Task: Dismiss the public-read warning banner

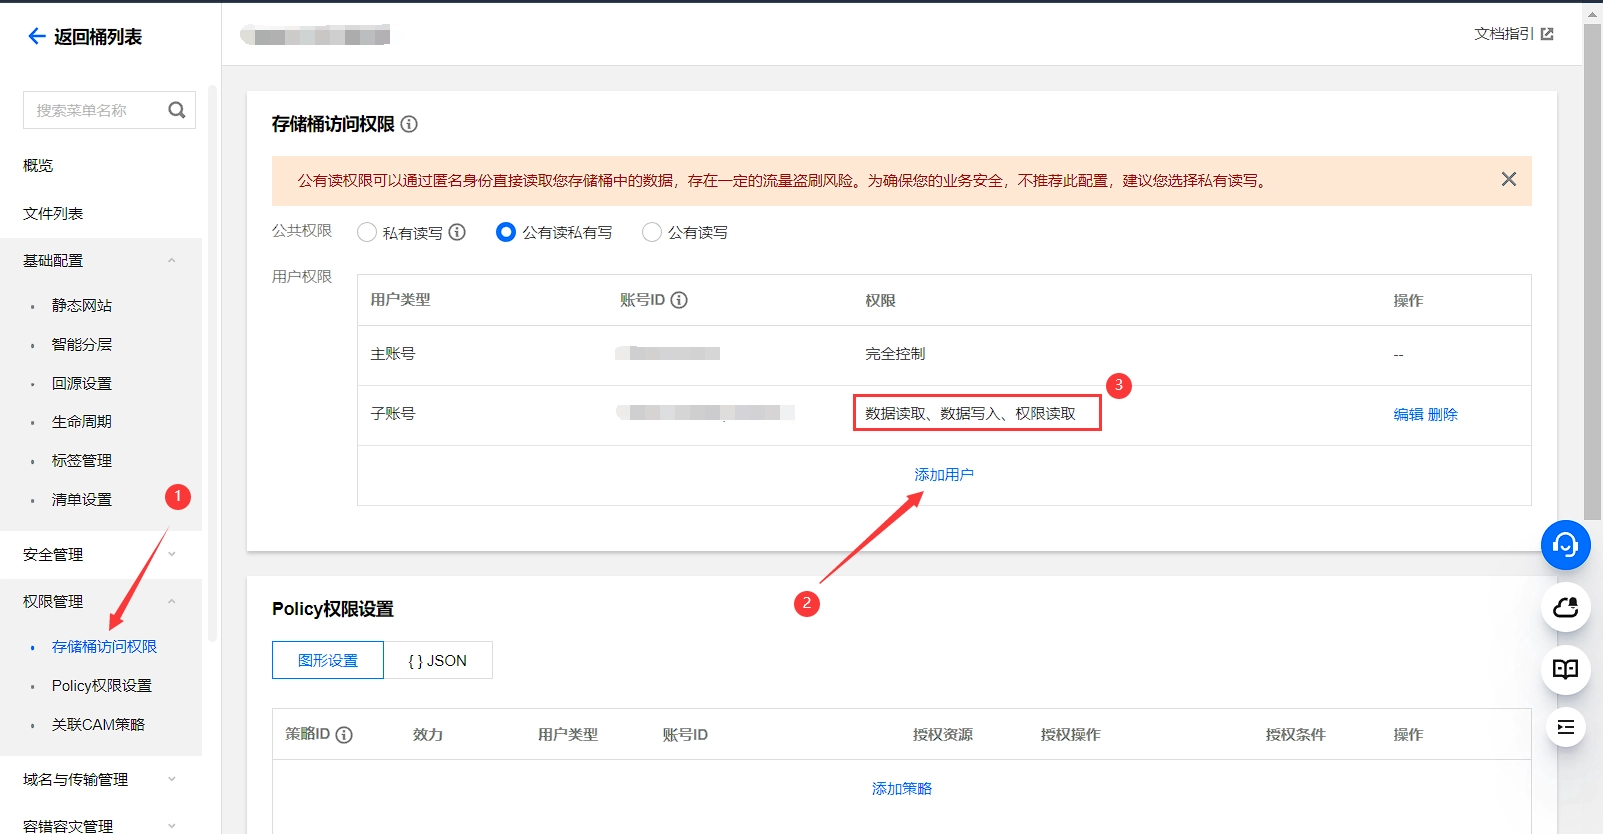Action: pyautogui.click(x=1508, y=180)
